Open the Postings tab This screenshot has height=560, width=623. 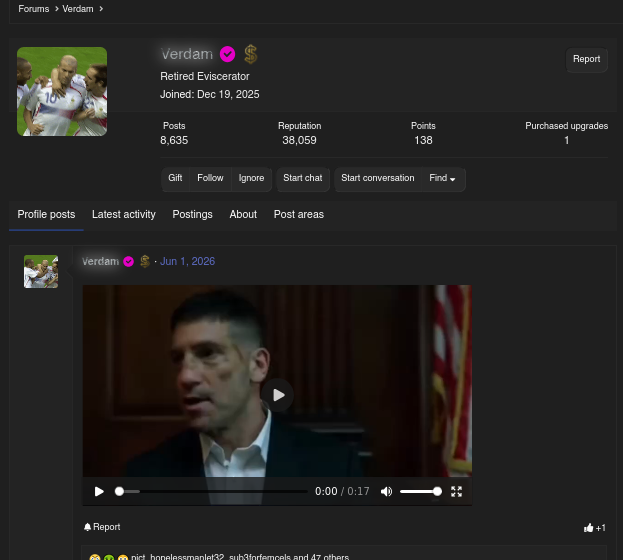tap(192, 215)
